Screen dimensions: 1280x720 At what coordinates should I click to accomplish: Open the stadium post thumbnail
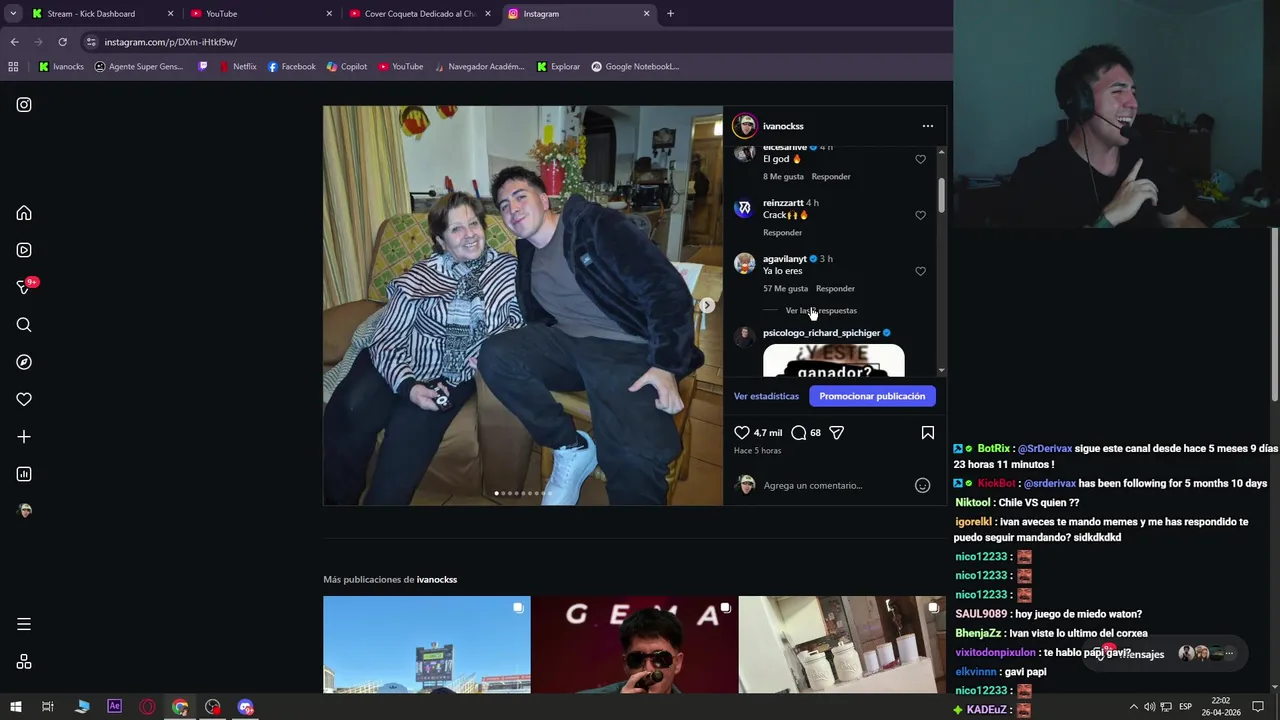coord(427,645)
